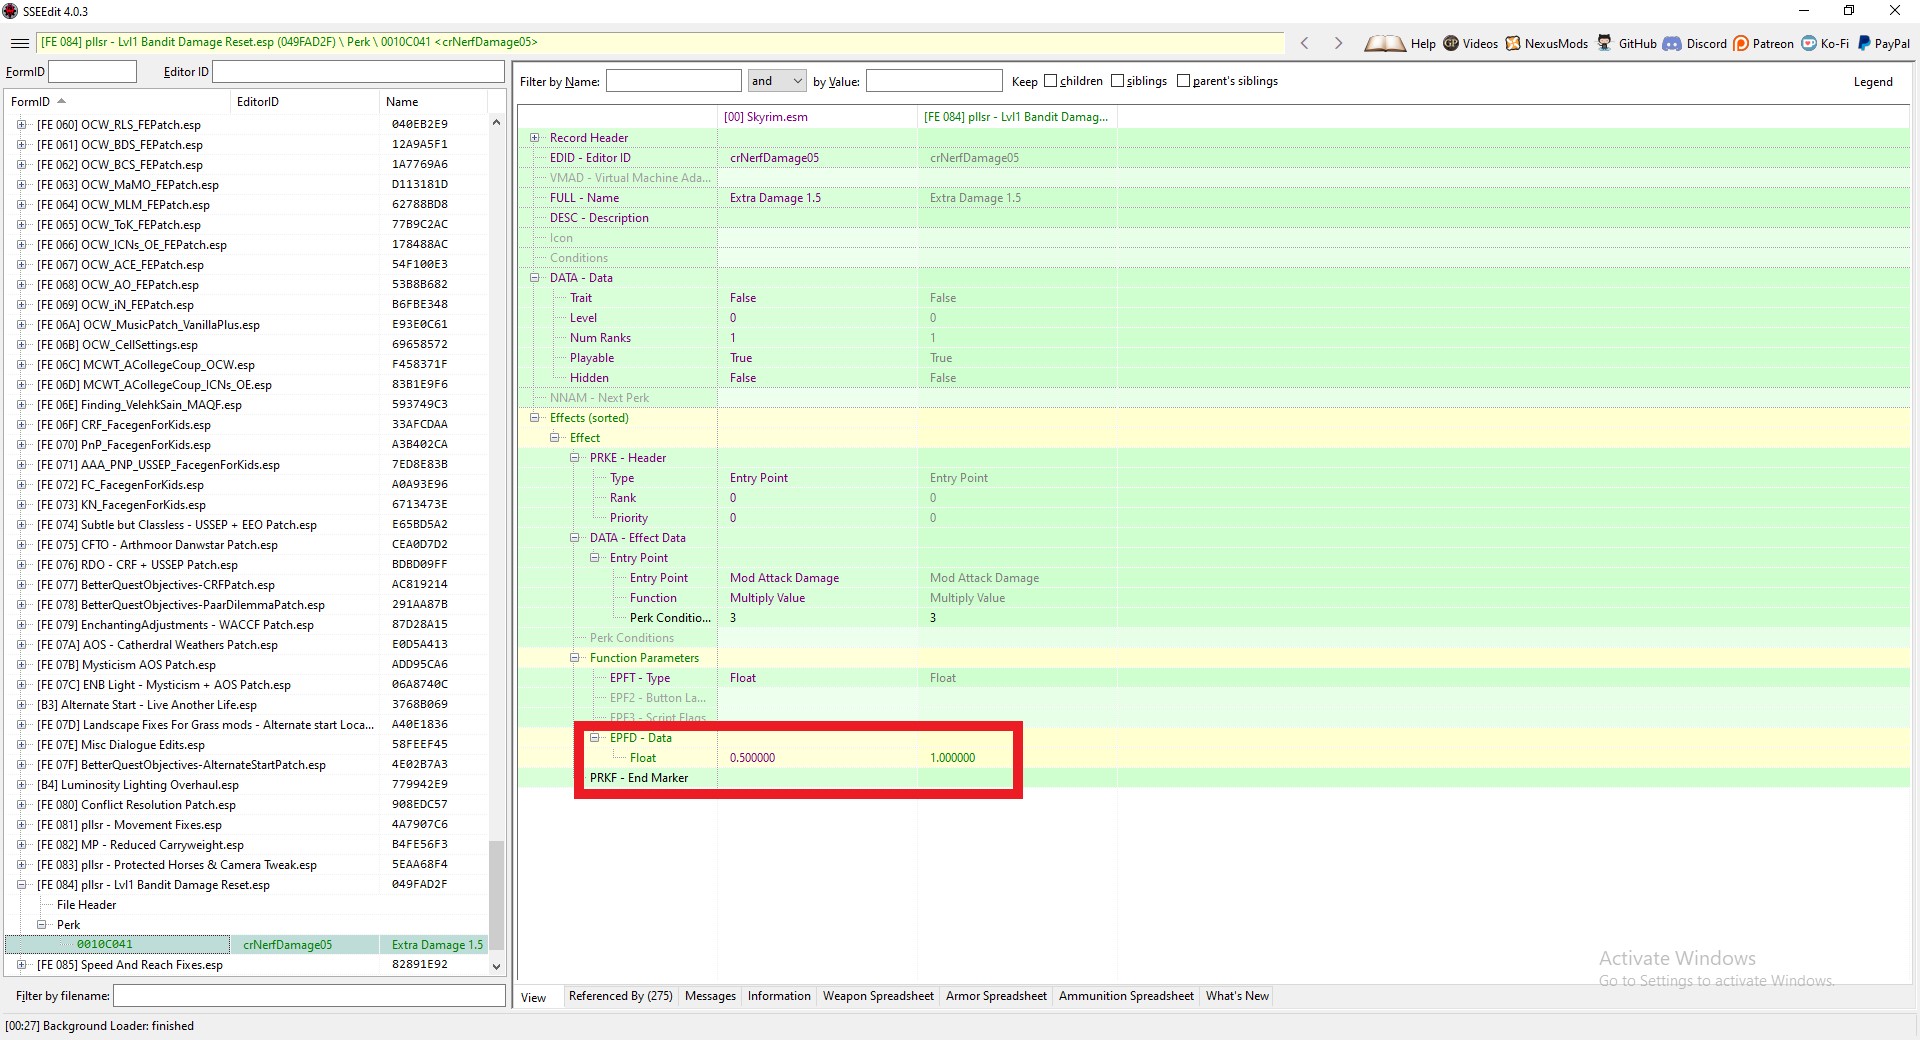Click the Filter by Name input field
Screen dimensions: 1920x1040
coord(673,81)
